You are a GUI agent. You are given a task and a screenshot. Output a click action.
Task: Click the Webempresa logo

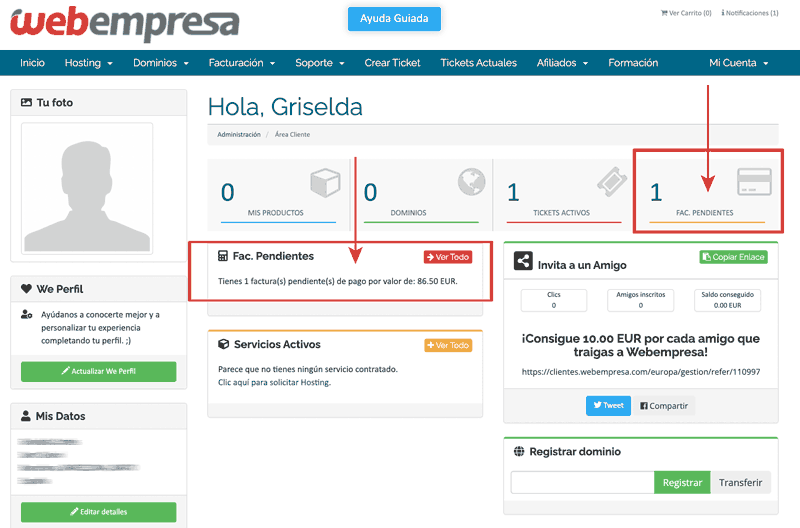125,22
